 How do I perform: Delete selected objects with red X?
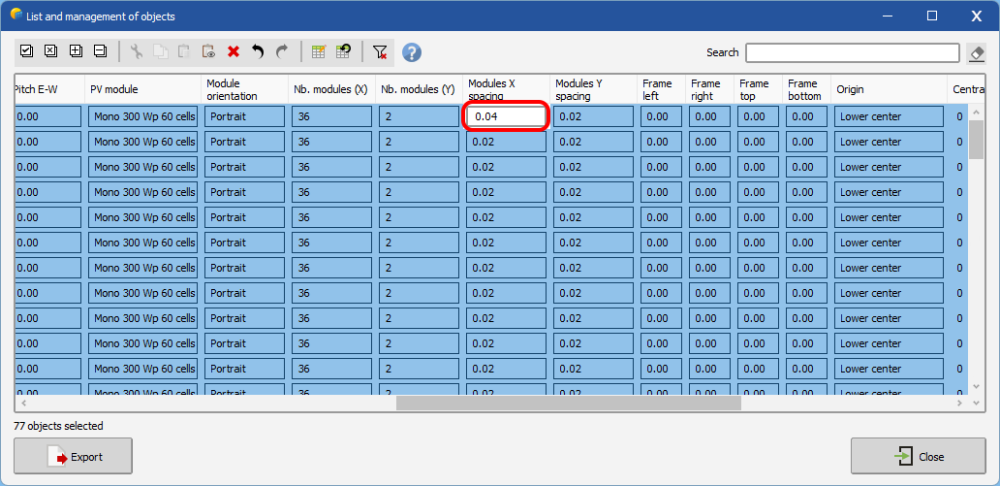[x=233, y=52]
